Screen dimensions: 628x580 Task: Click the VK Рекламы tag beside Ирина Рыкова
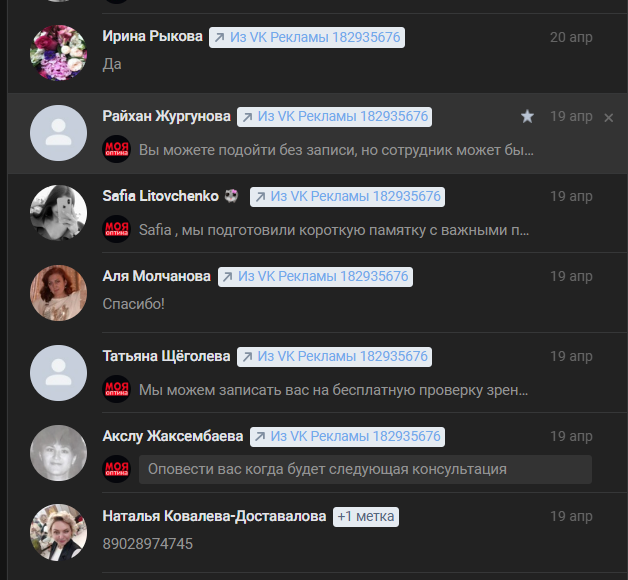(x=307, y=37)
